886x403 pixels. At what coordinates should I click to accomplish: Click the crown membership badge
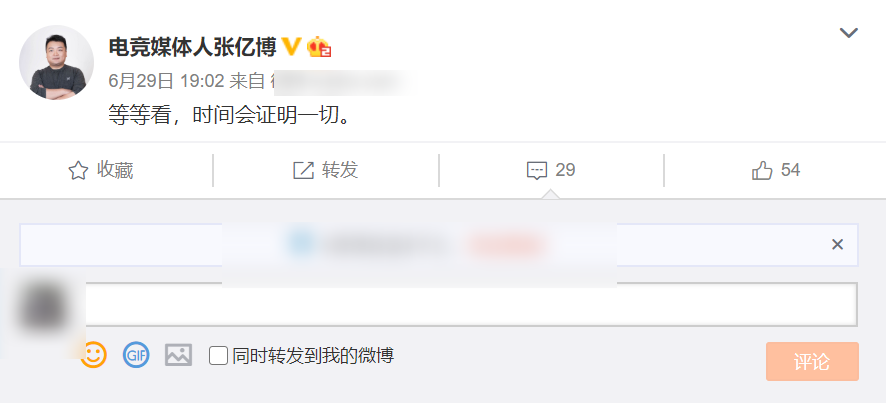coord(319,47)
